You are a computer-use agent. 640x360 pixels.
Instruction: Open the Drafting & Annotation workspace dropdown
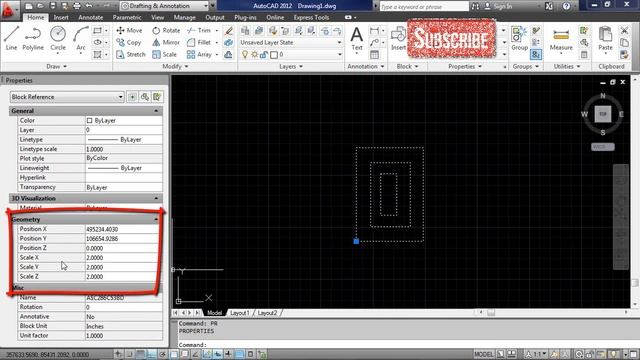click(164, 6)
